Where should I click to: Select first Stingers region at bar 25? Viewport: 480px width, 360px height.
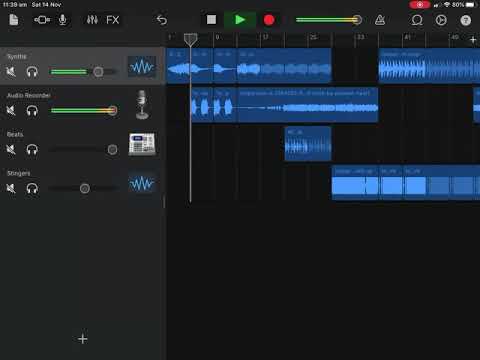coord(355,183)
